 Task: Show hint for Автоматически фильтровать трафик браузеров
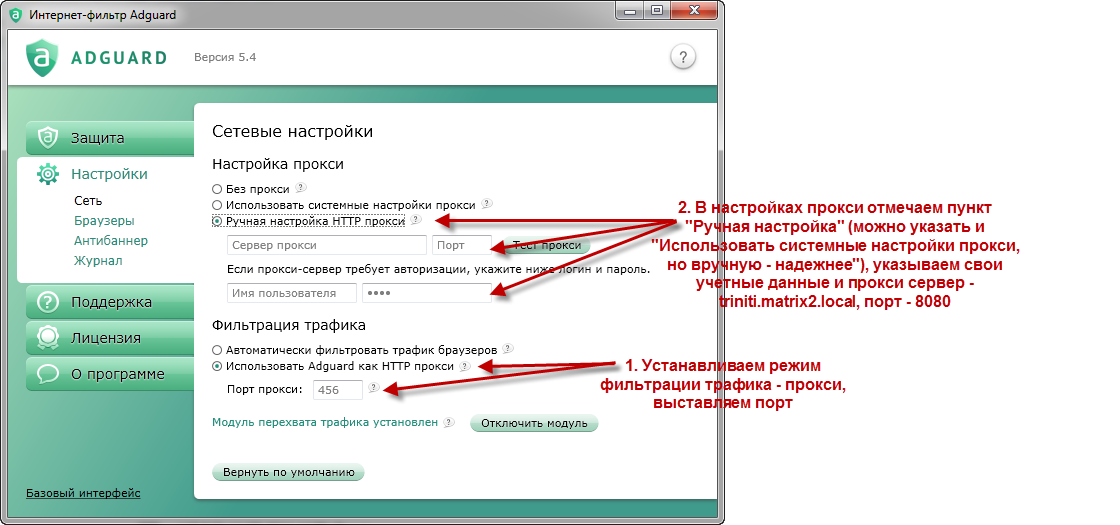(507, 349)
